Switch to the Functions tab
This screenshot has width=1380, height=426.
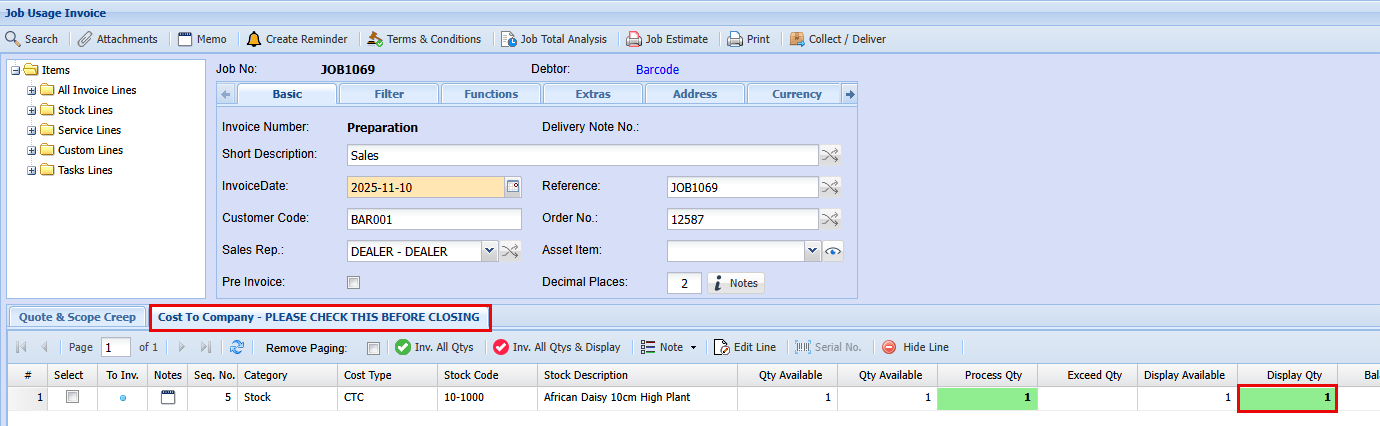pyautogui.click(x=491, y=94)
